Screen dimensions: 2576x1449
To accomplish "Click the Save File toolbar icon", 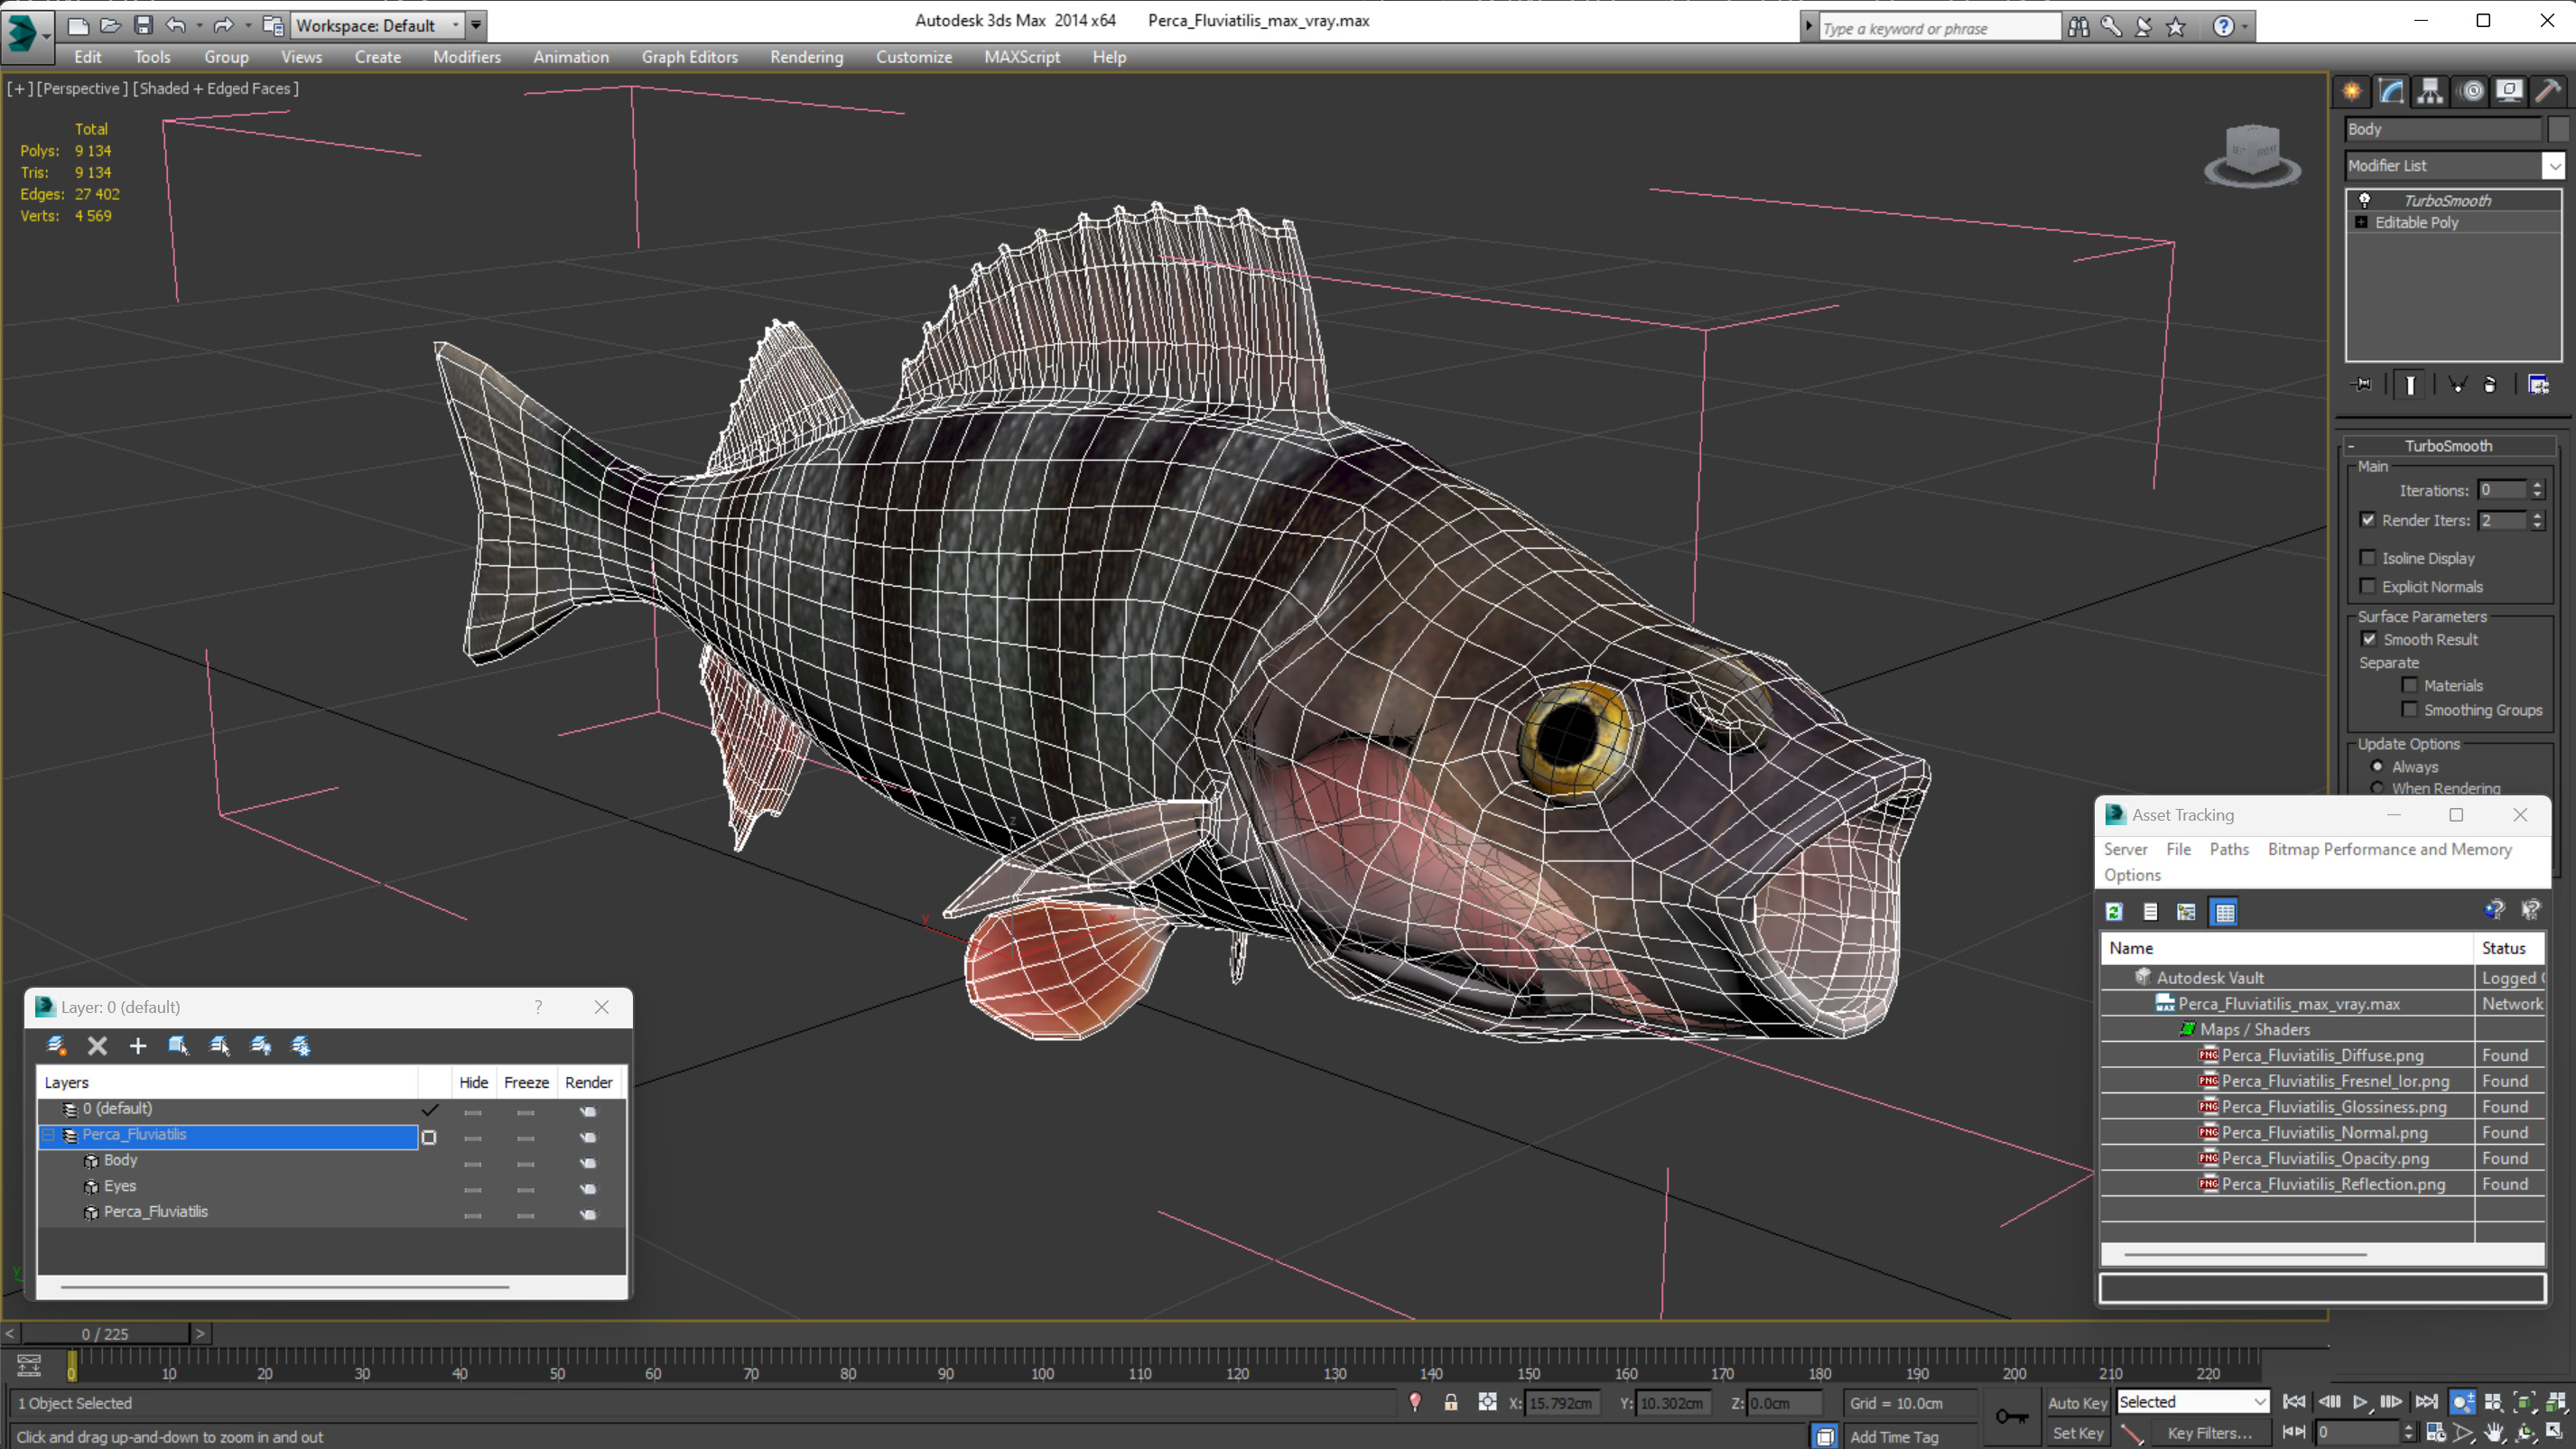I will 143,25.
